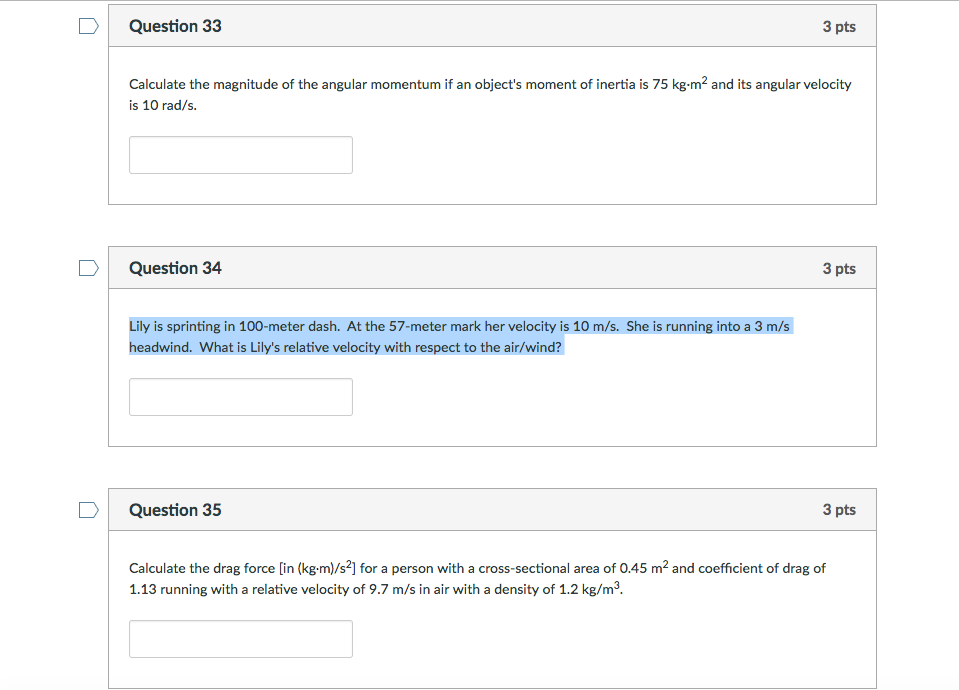Click the Question 34 heading
The width and height of the screenshot is (959, 690).
tap(176, 268)
